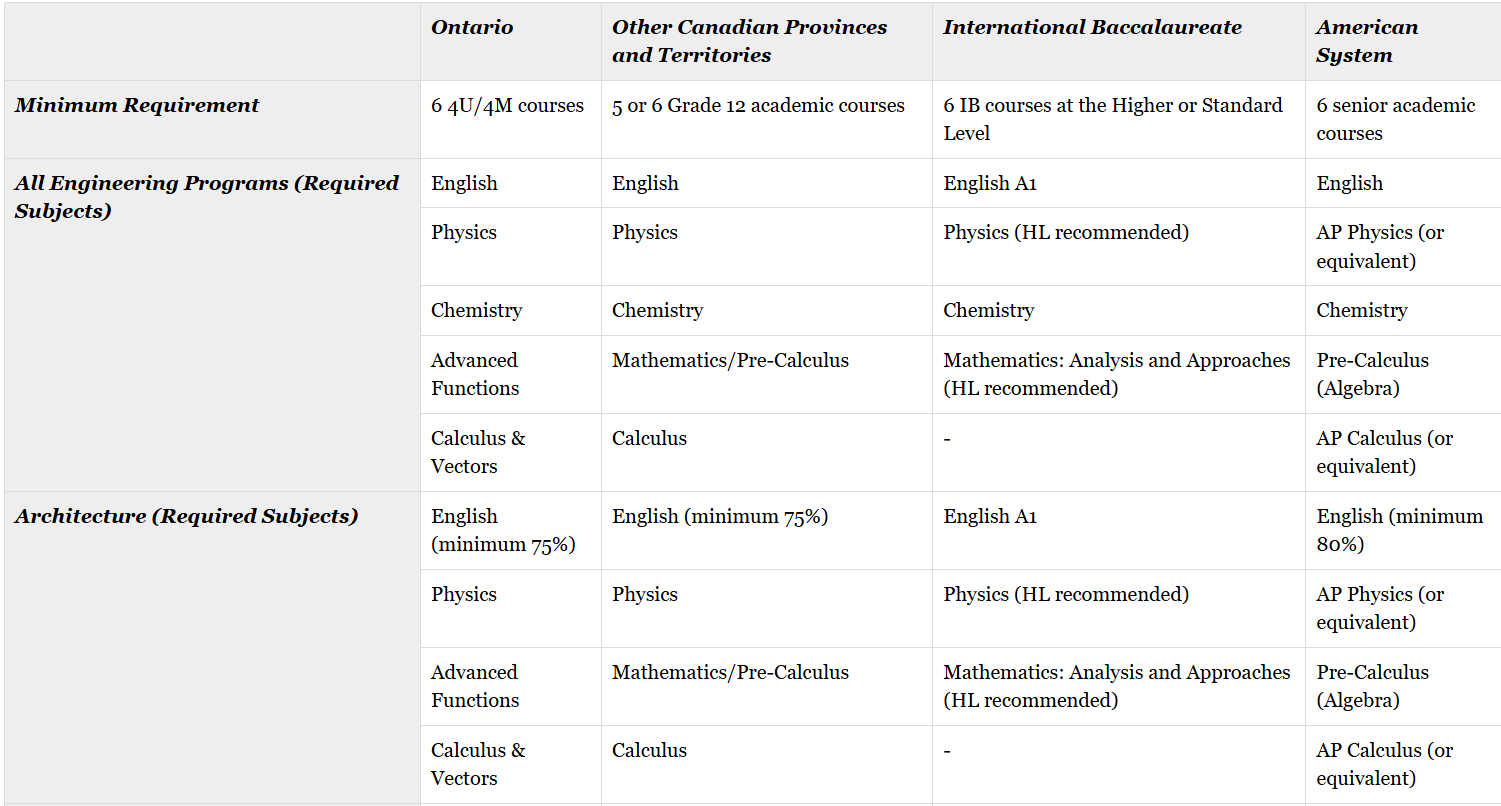Click the International Baccalaureate column header
The image size is (1501, 806).
point(1092,28)
